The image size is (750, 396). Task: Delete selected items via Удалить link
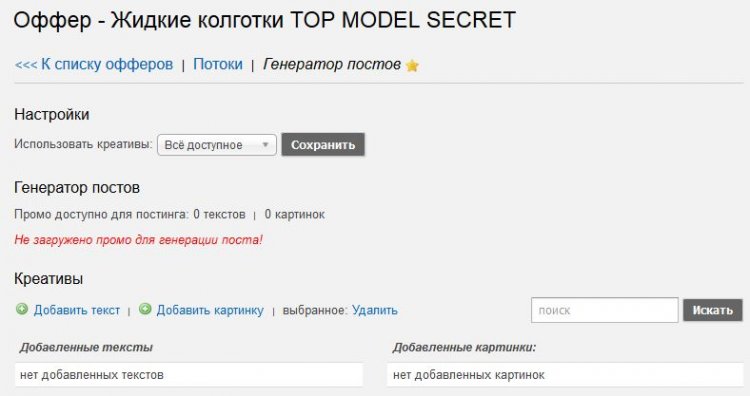tap(375, 310)
